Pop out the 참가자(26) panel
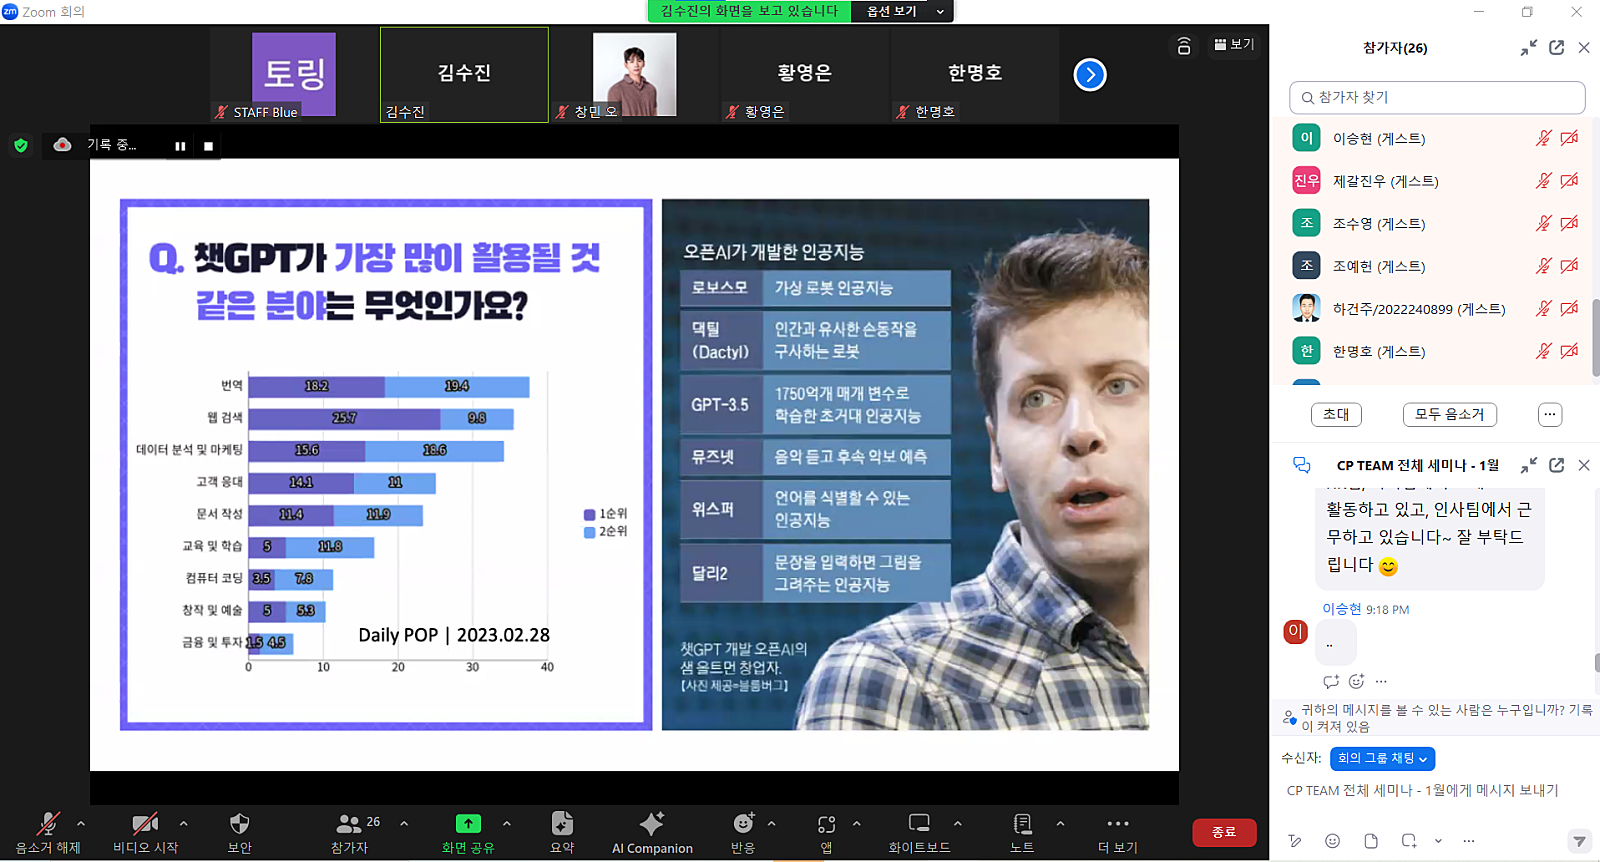Screen dimensions: 1600x862 point(1557,48)
